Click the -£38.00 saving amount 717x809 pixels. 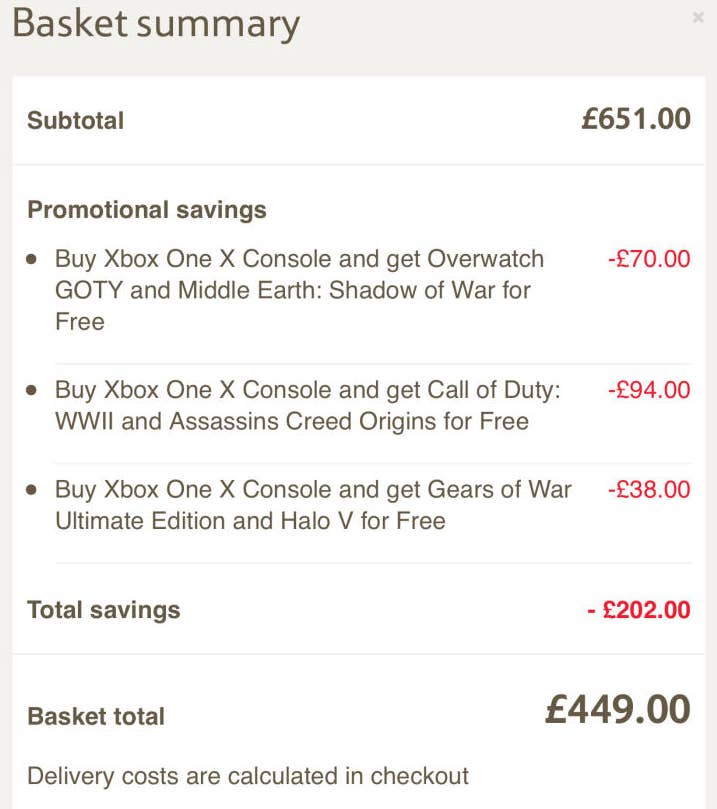click(x=648, y=489)
